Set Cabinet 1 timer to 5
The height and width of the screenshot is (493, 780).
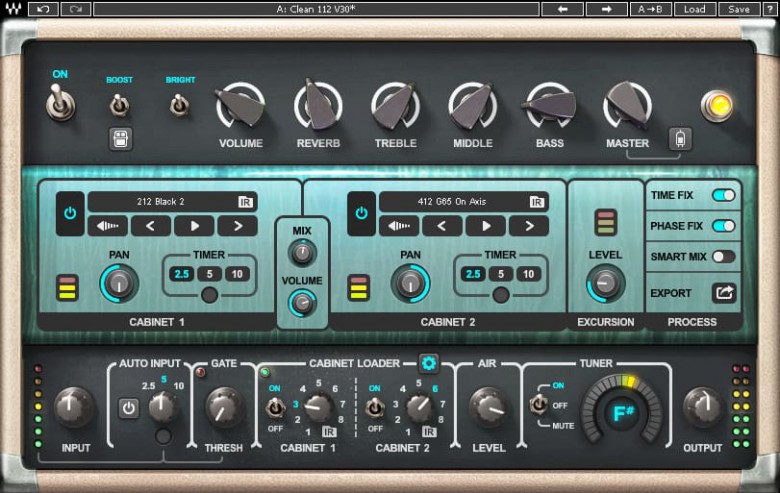(x=209, y=274)
